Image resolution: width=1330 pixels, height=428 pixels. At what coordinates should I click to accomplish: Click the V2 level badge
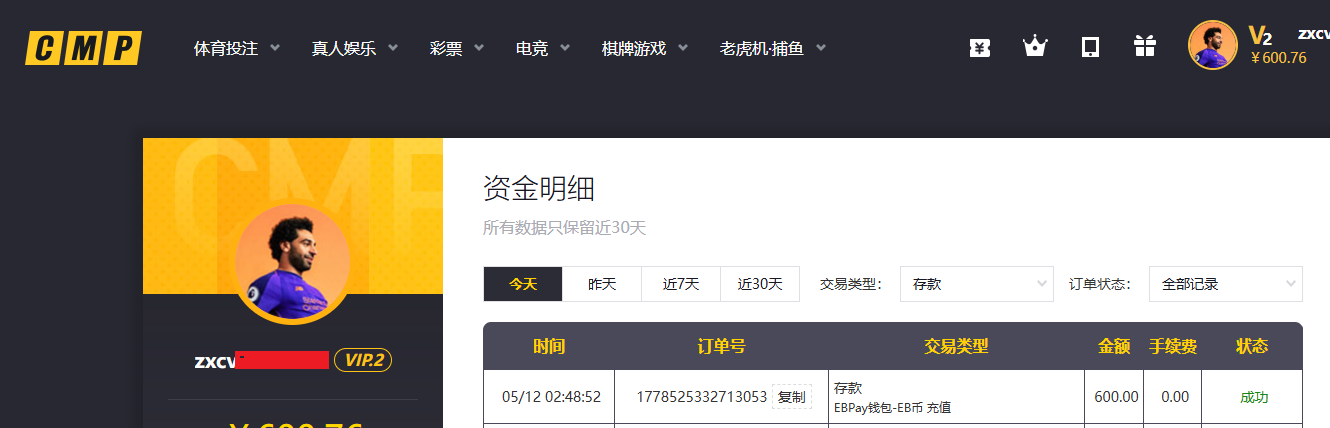click(1260, 36)
